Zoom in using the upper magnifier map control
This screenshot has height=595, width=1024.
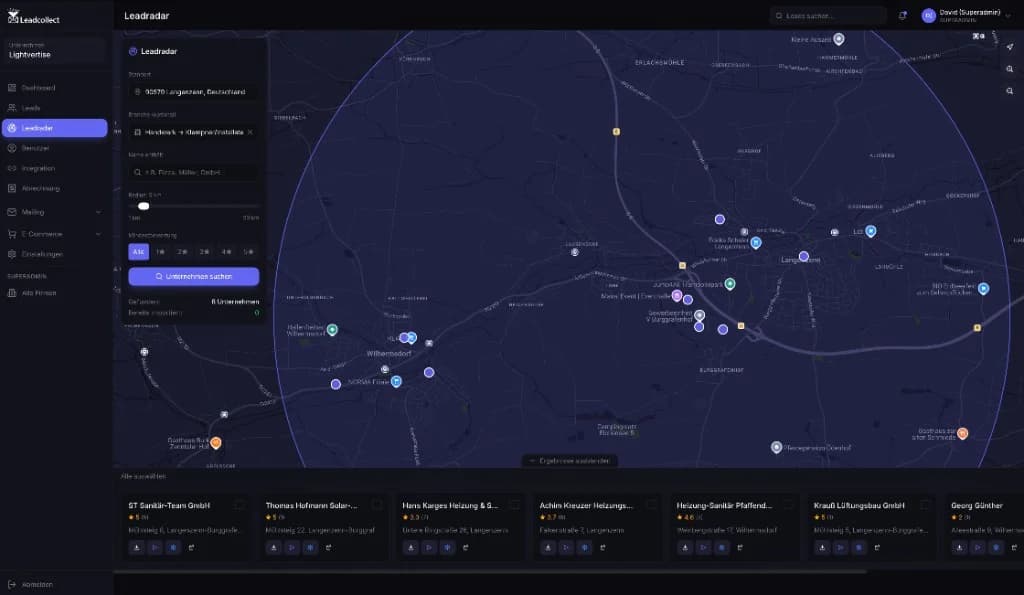(1010, 69)
